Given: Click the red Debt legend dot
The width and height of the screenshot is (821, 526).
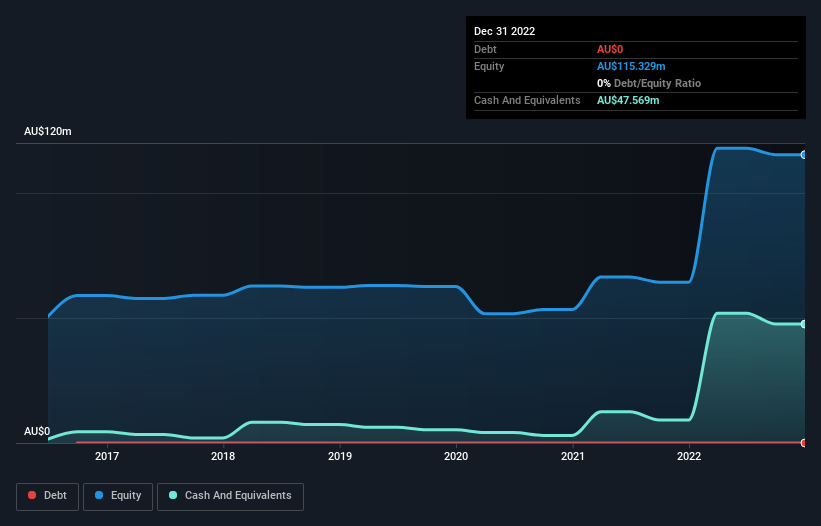Looking at the screenshot, I should 32,495.
